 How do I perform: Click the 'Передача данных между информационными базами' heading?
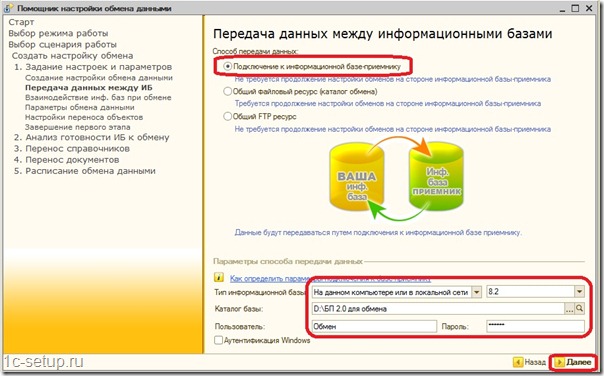(x=383, y=34)
